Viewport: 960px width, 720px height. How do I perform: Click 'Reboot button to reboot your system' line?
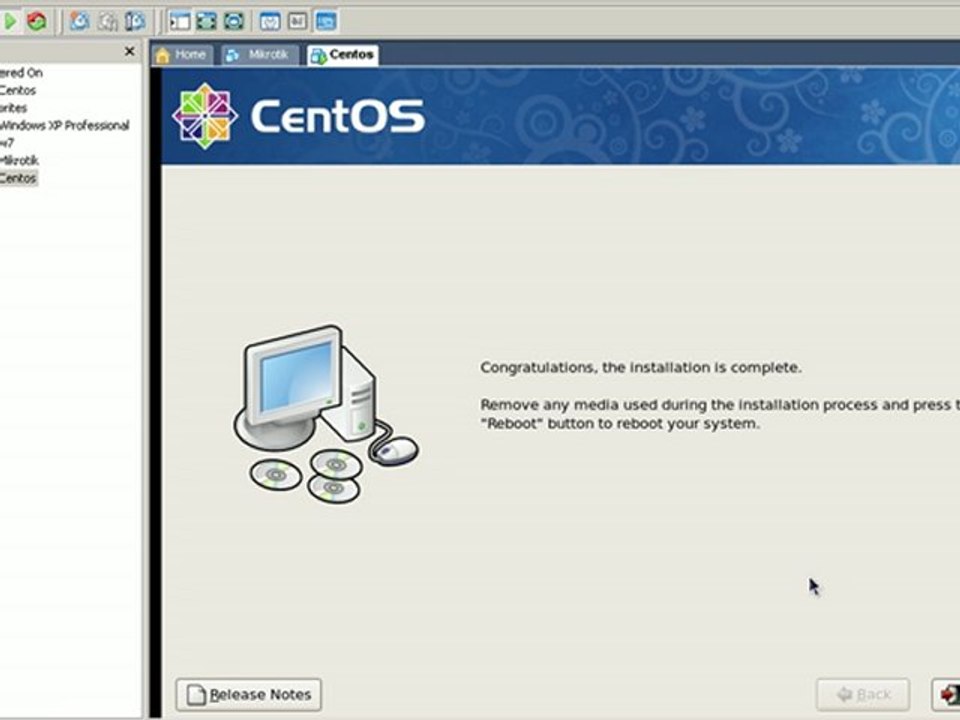tap(620, 424)
